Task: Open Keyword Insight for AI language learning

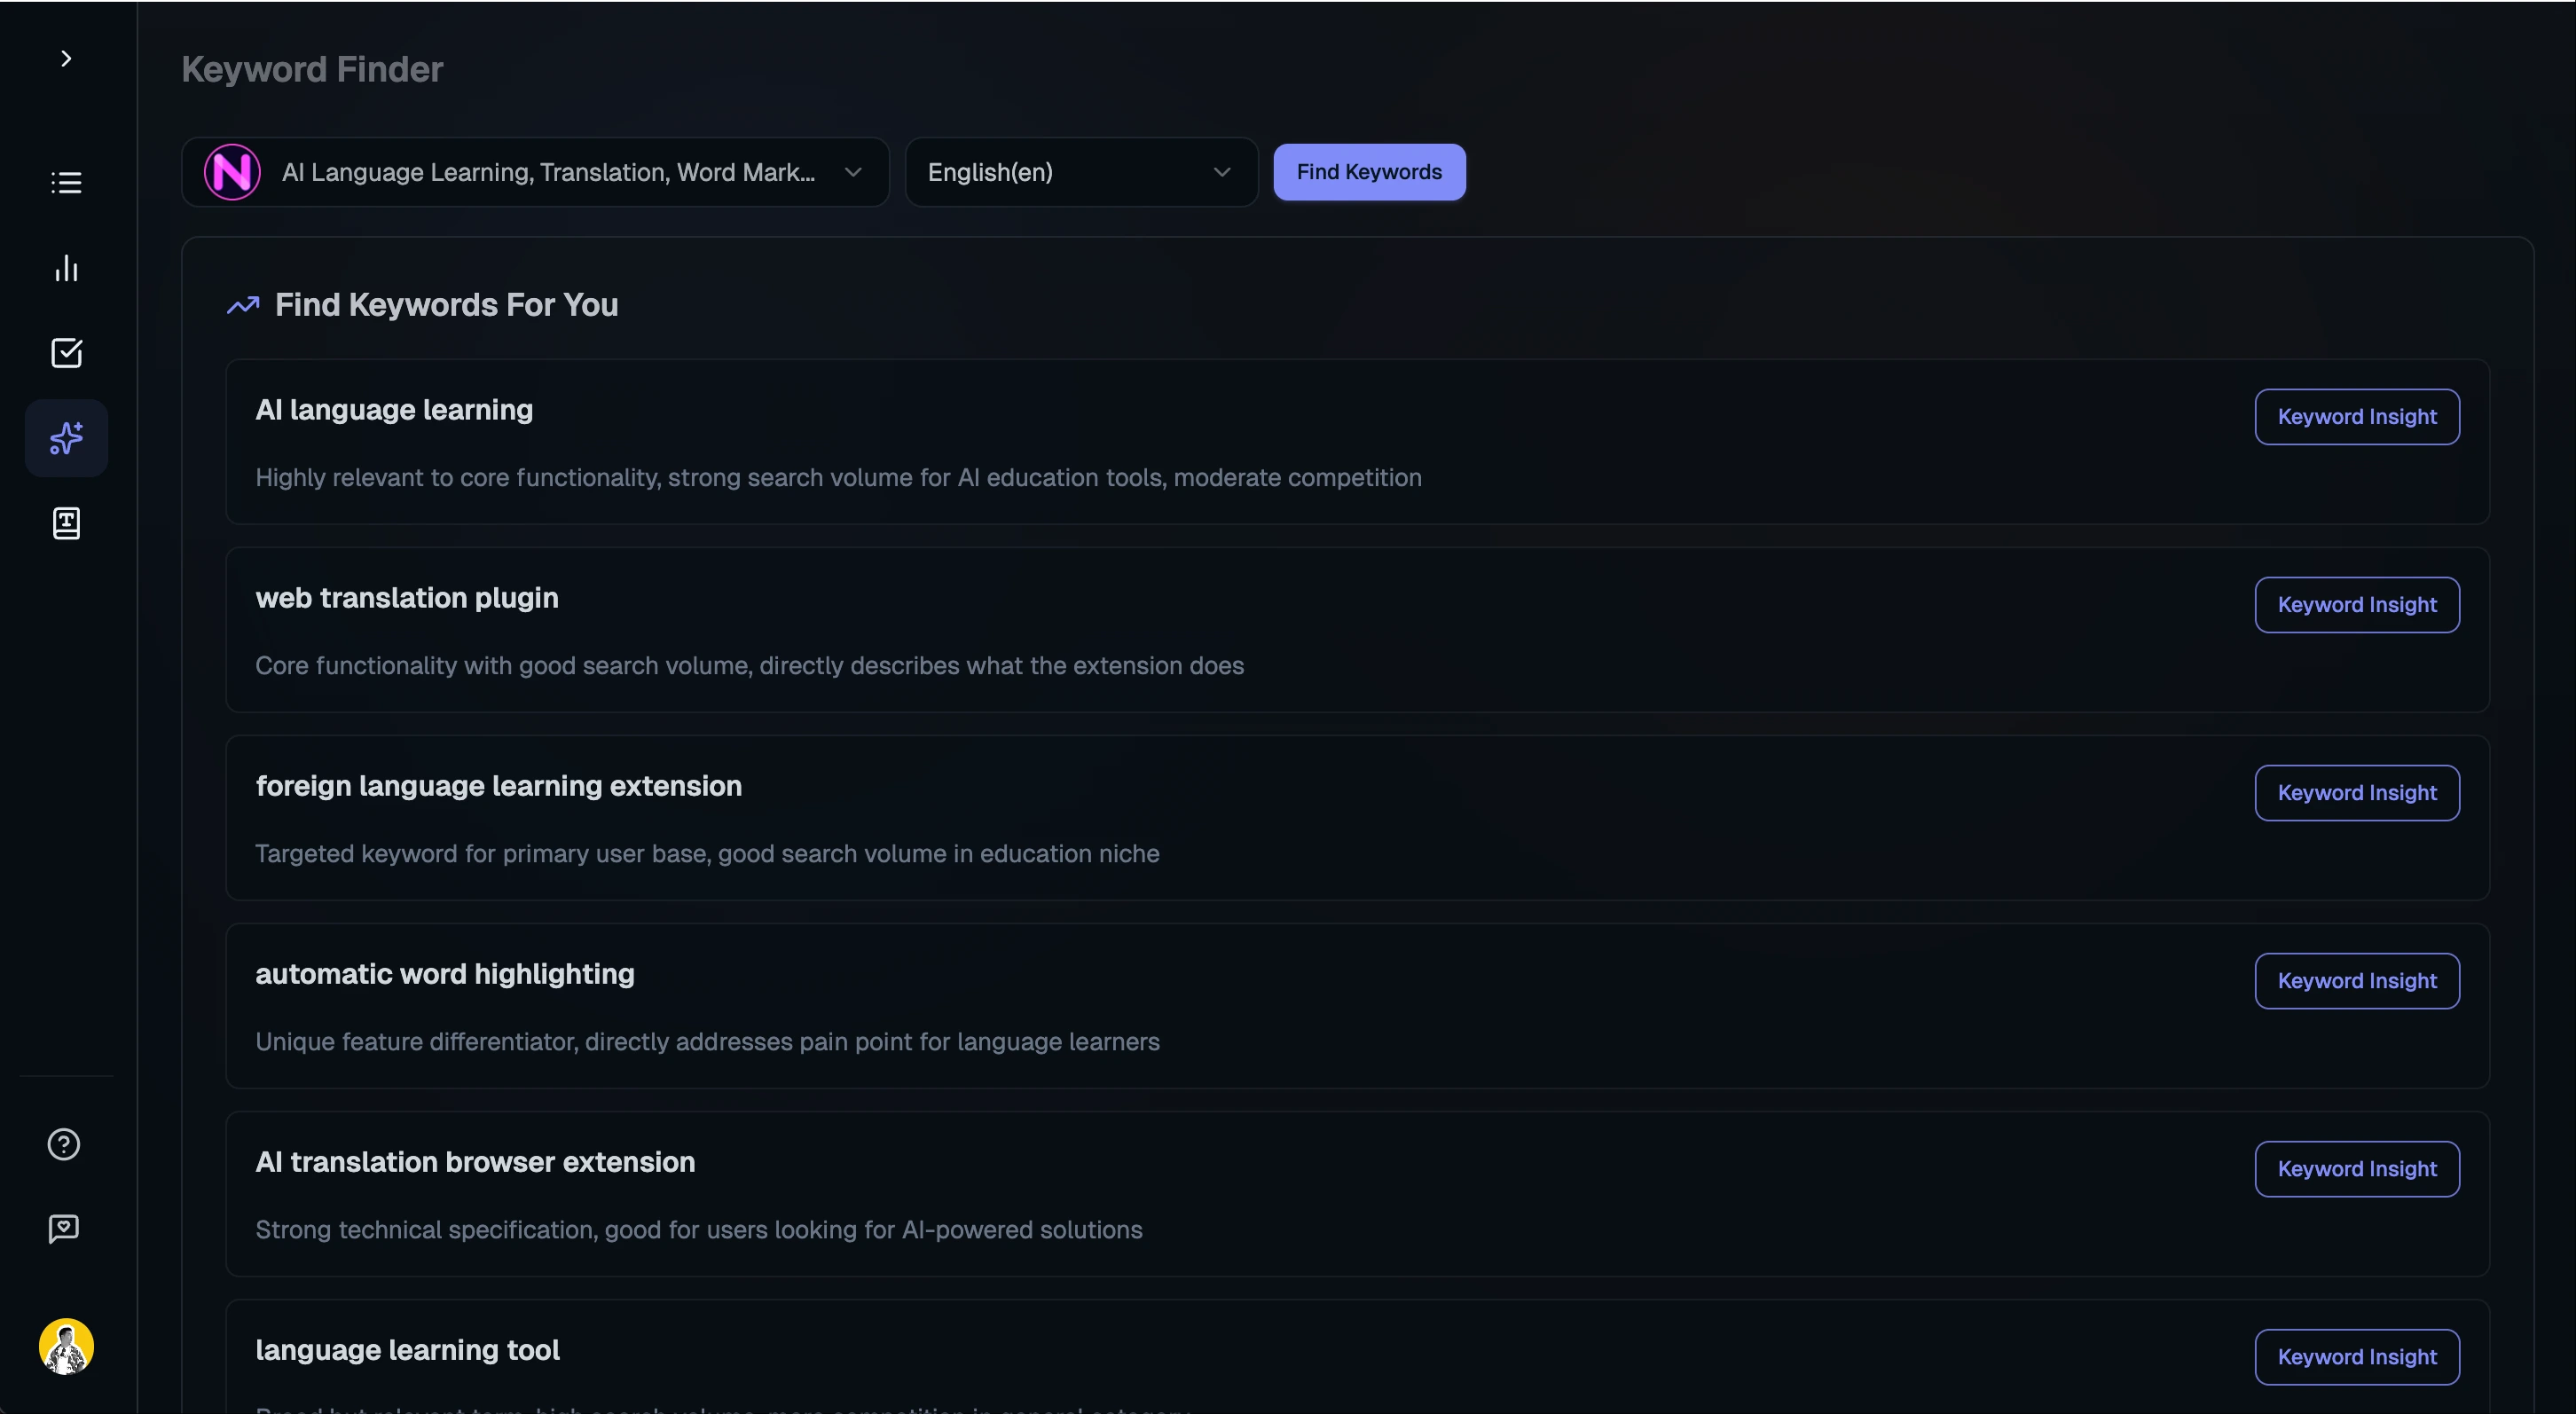Action: [2357, 416]
